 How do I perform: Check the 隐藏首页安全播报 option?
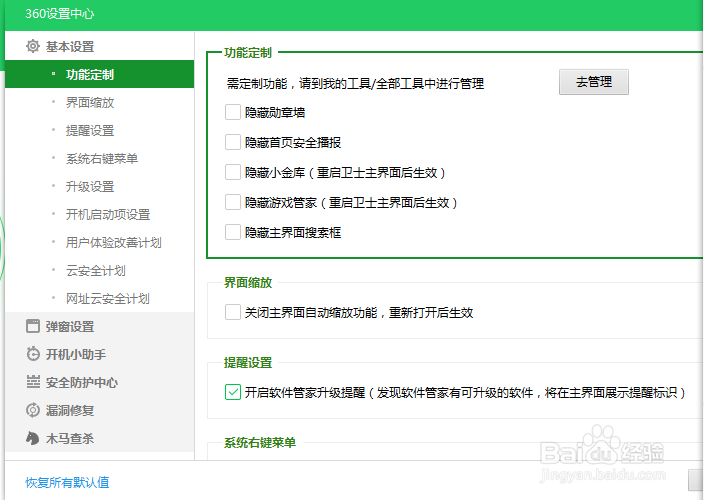(x=233, y=142)
